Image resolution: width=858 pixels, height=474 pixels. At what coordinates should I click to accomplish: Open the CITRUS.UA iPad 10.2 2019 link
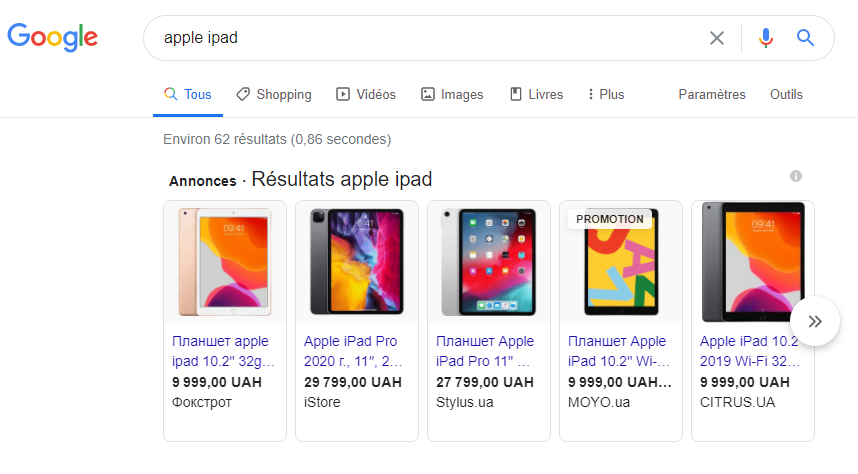click(752, 350)
